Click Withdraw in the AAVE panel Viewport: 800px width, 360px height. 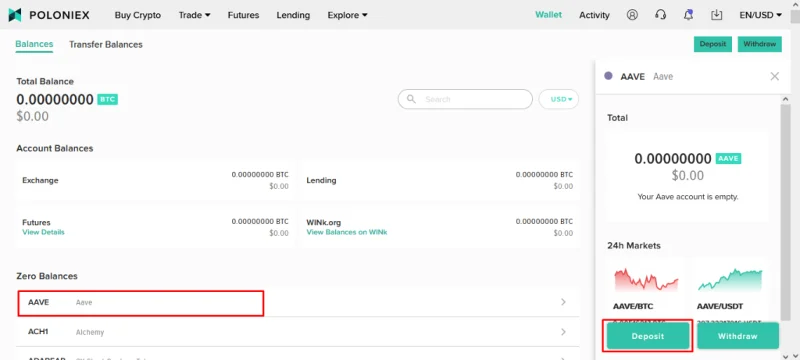coord(738,336)
